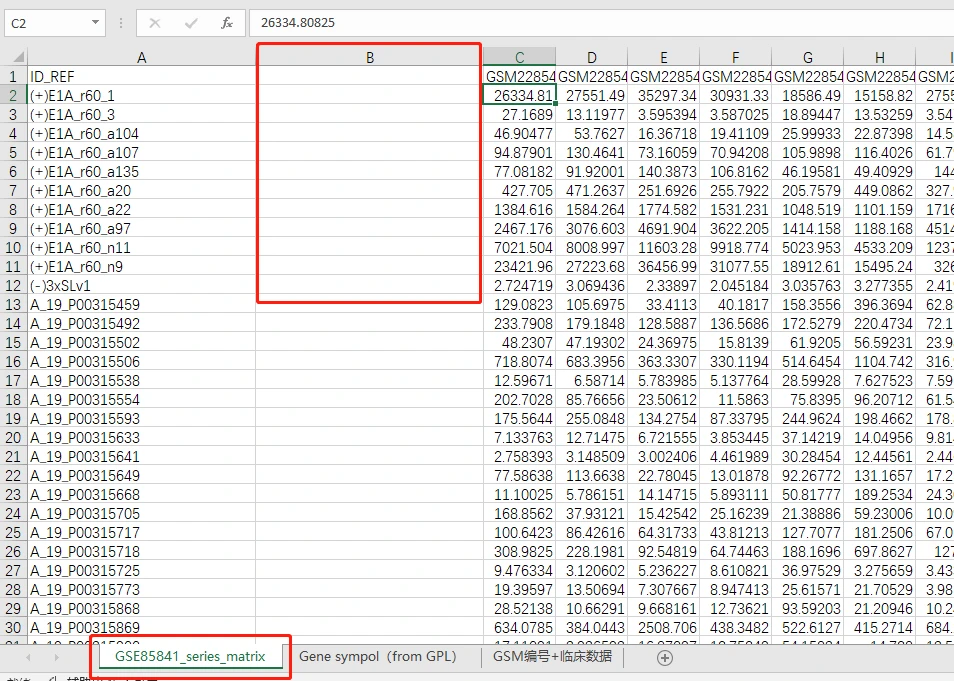The width and height of the screenshot is (954, 681).
Task: Select column H header
Action: pos(879,58)
